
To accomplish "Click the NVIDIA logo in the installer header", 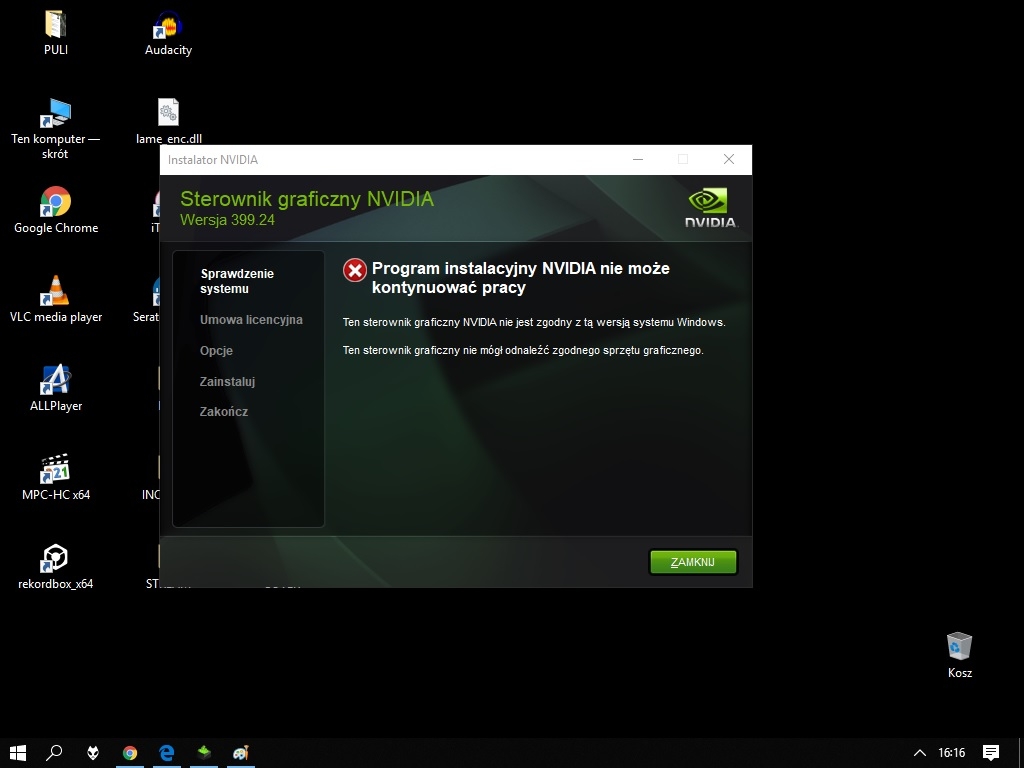I will click(711, 208).
